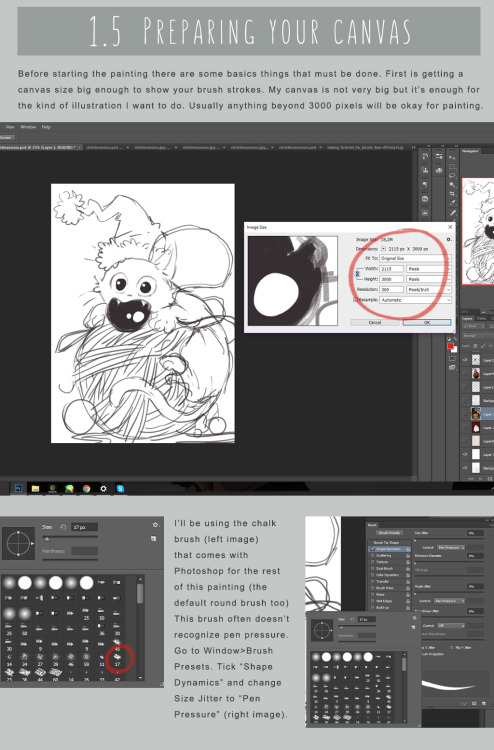Open the View menu
The height and width of the screenshot is (750, 494).
pos(10,127)
